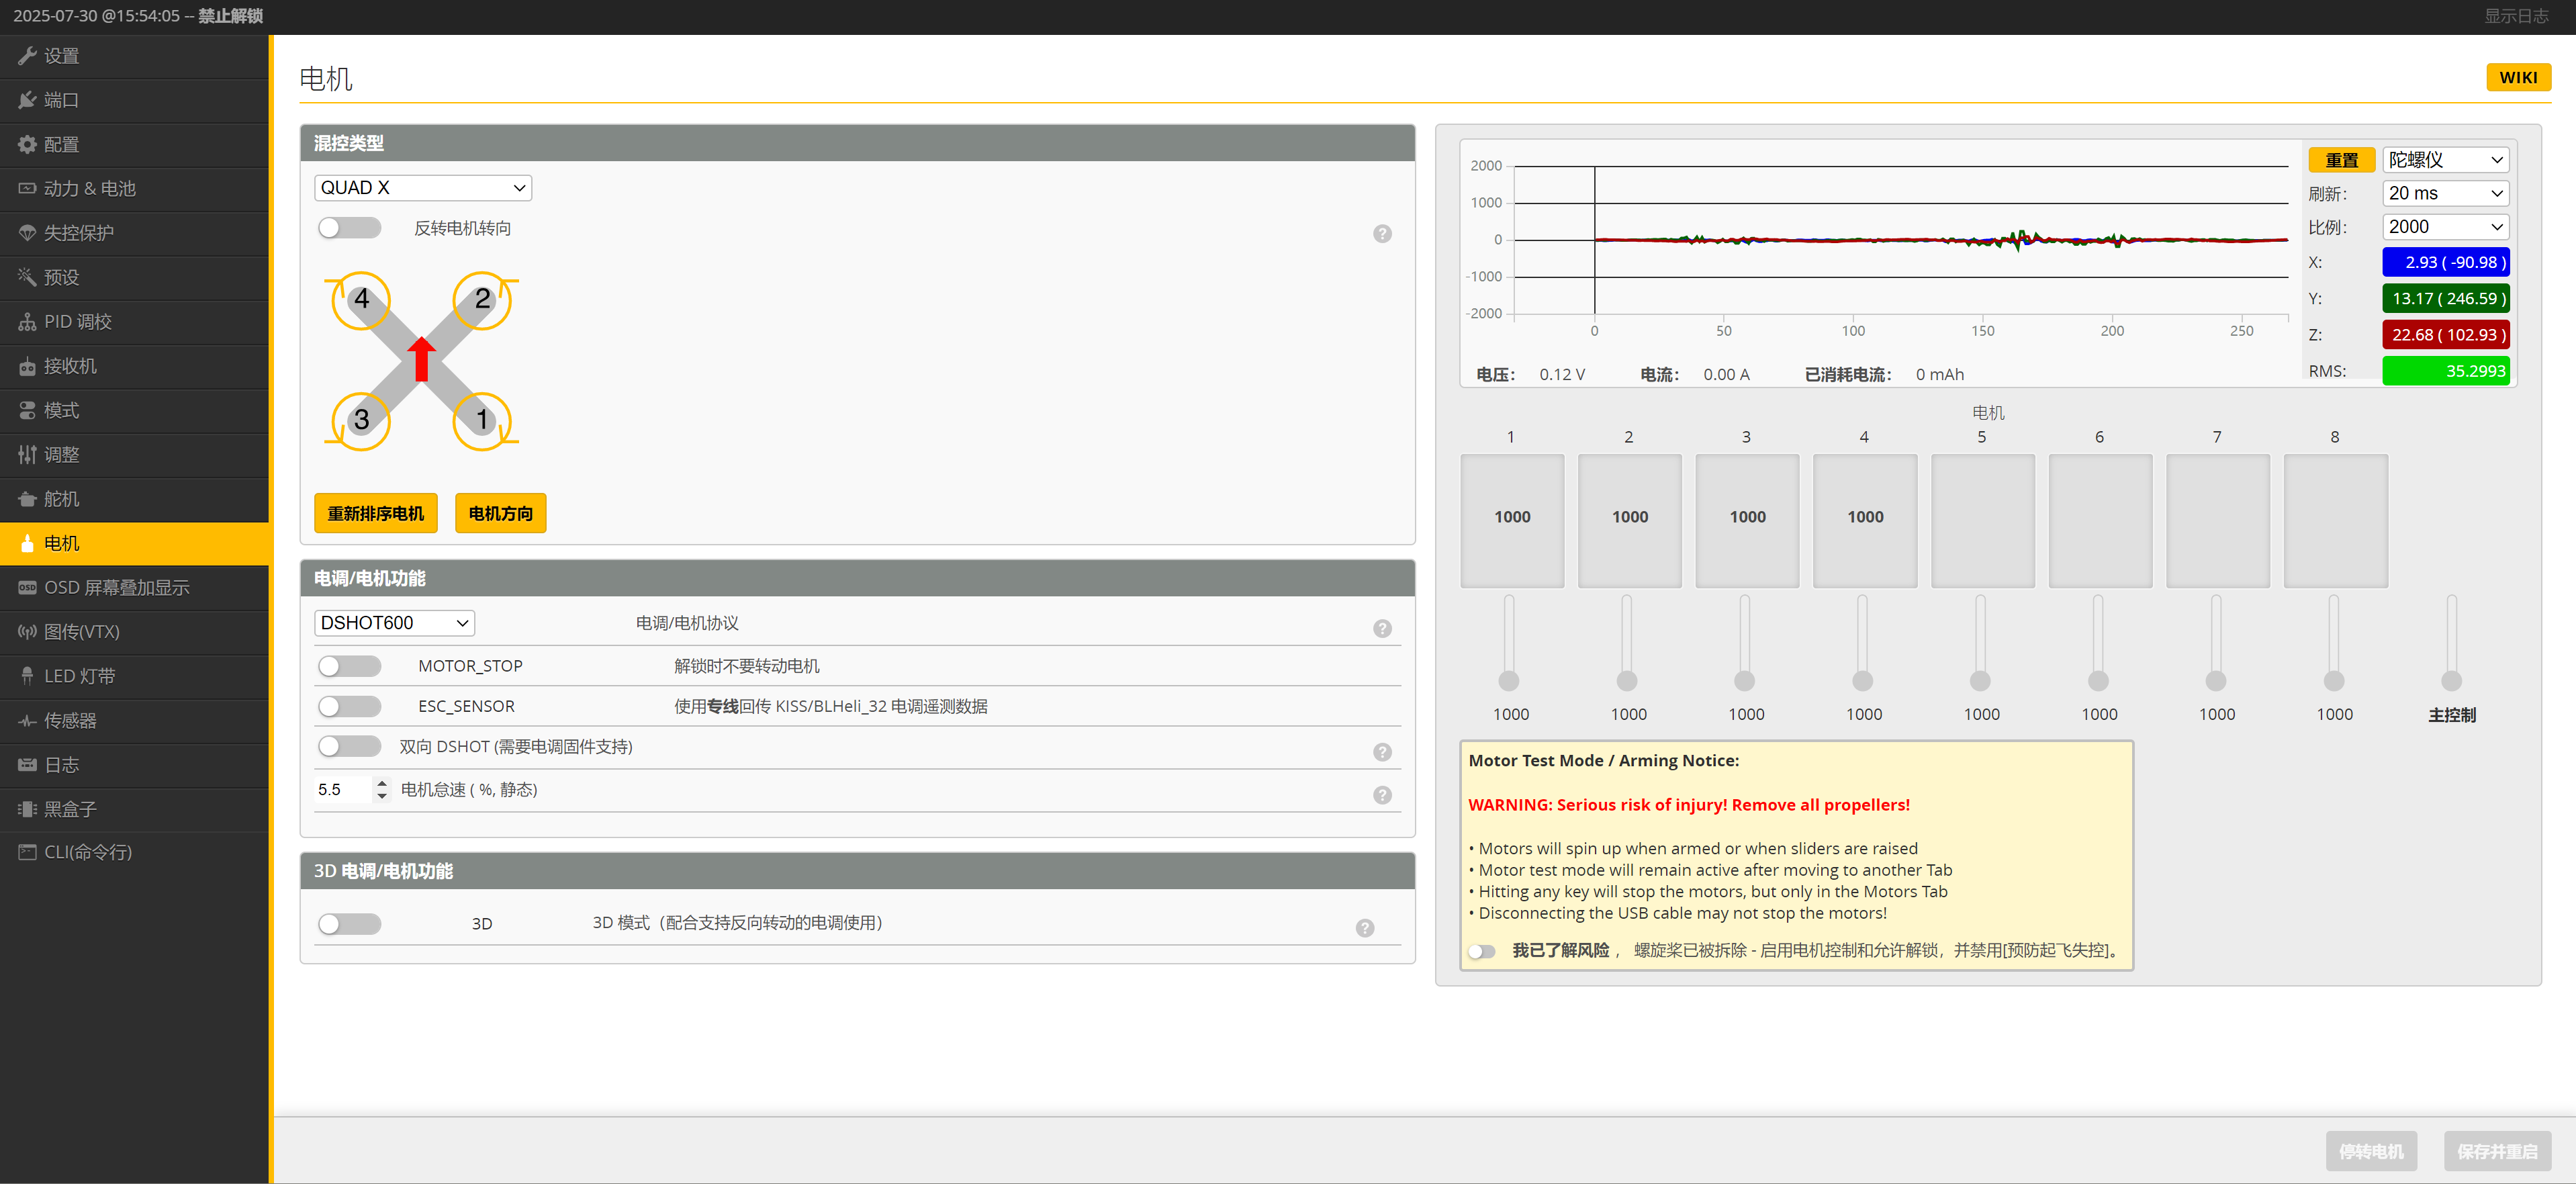
Task: Click the help icon for 反转电机转向
Action: click(1382, 234)
